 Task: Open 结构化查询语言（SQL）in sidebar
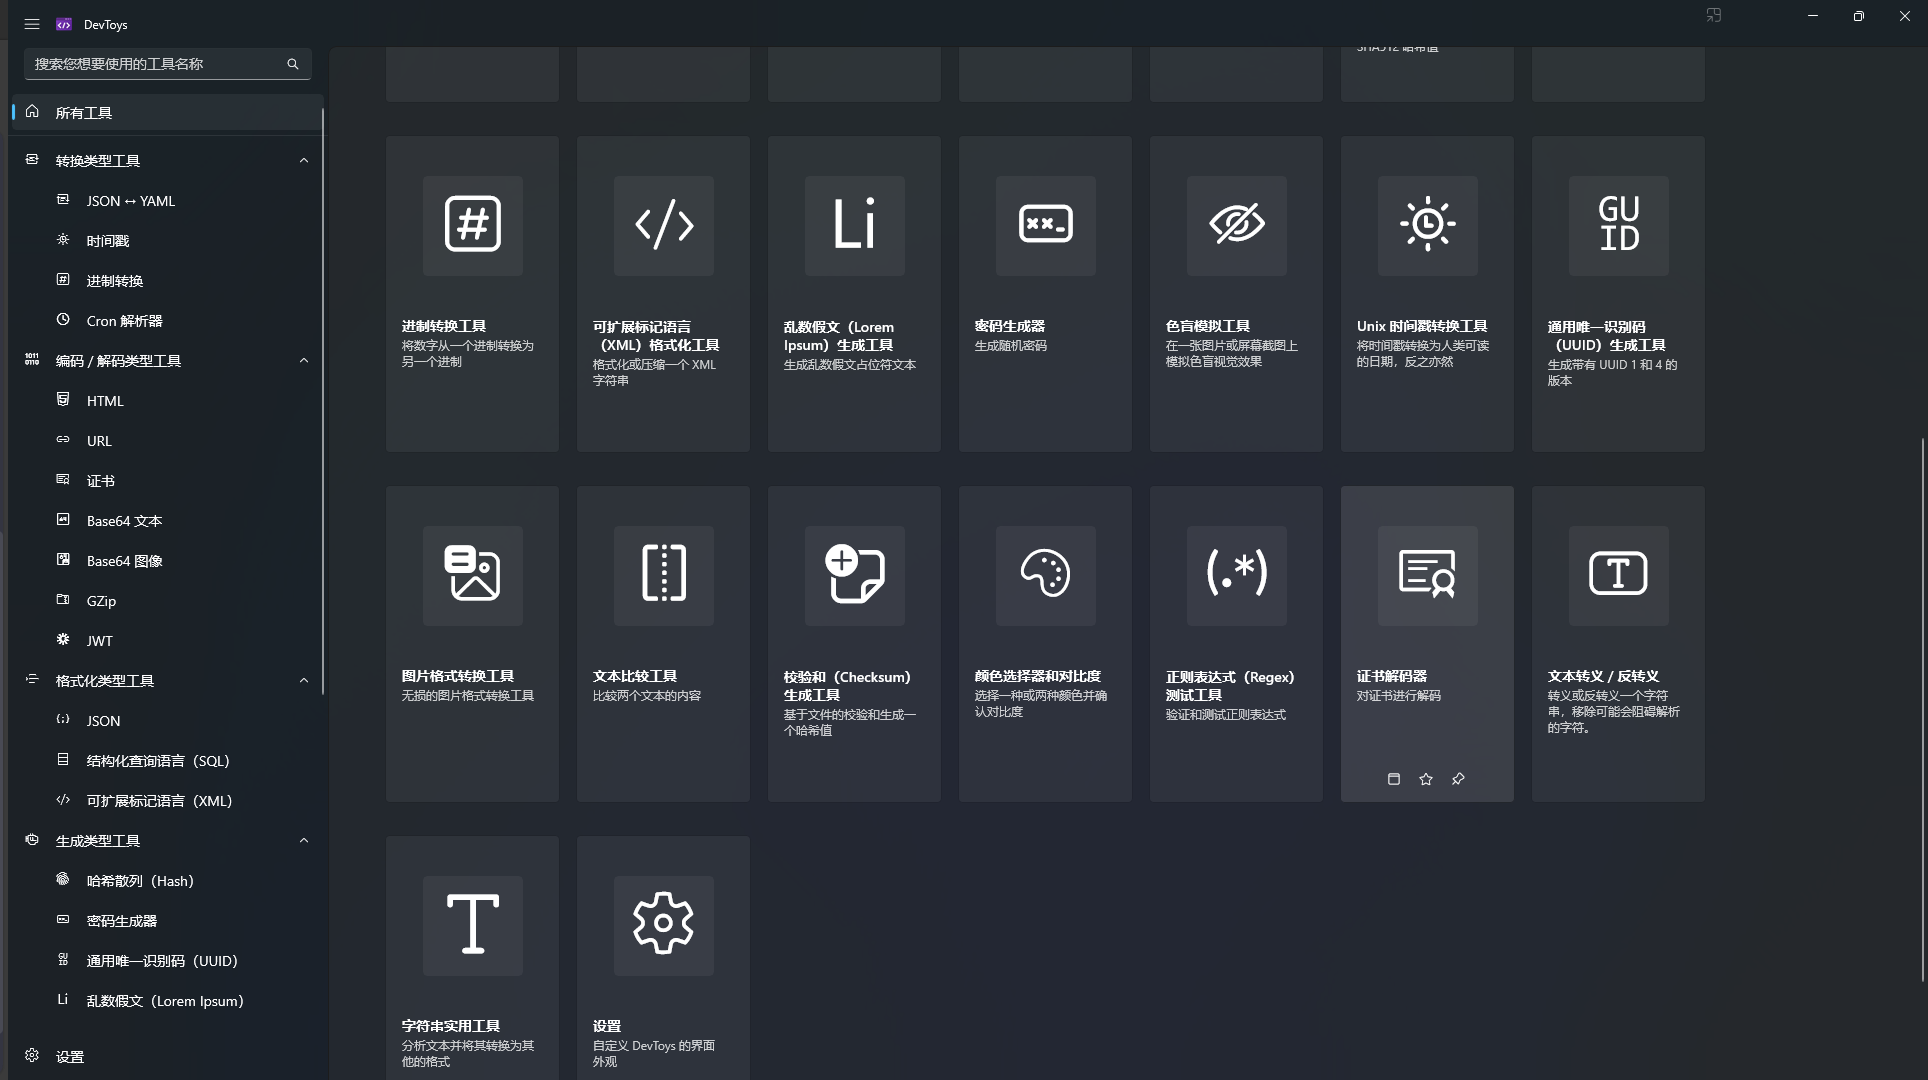click(167, 761)
